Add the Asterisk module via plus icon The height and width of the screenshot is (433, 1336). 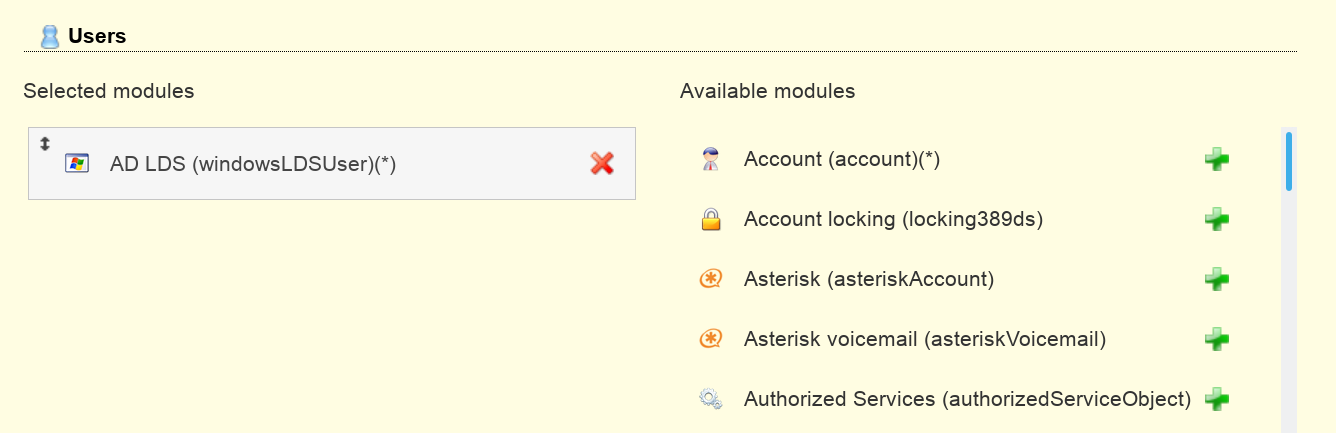coord(1217,280)
